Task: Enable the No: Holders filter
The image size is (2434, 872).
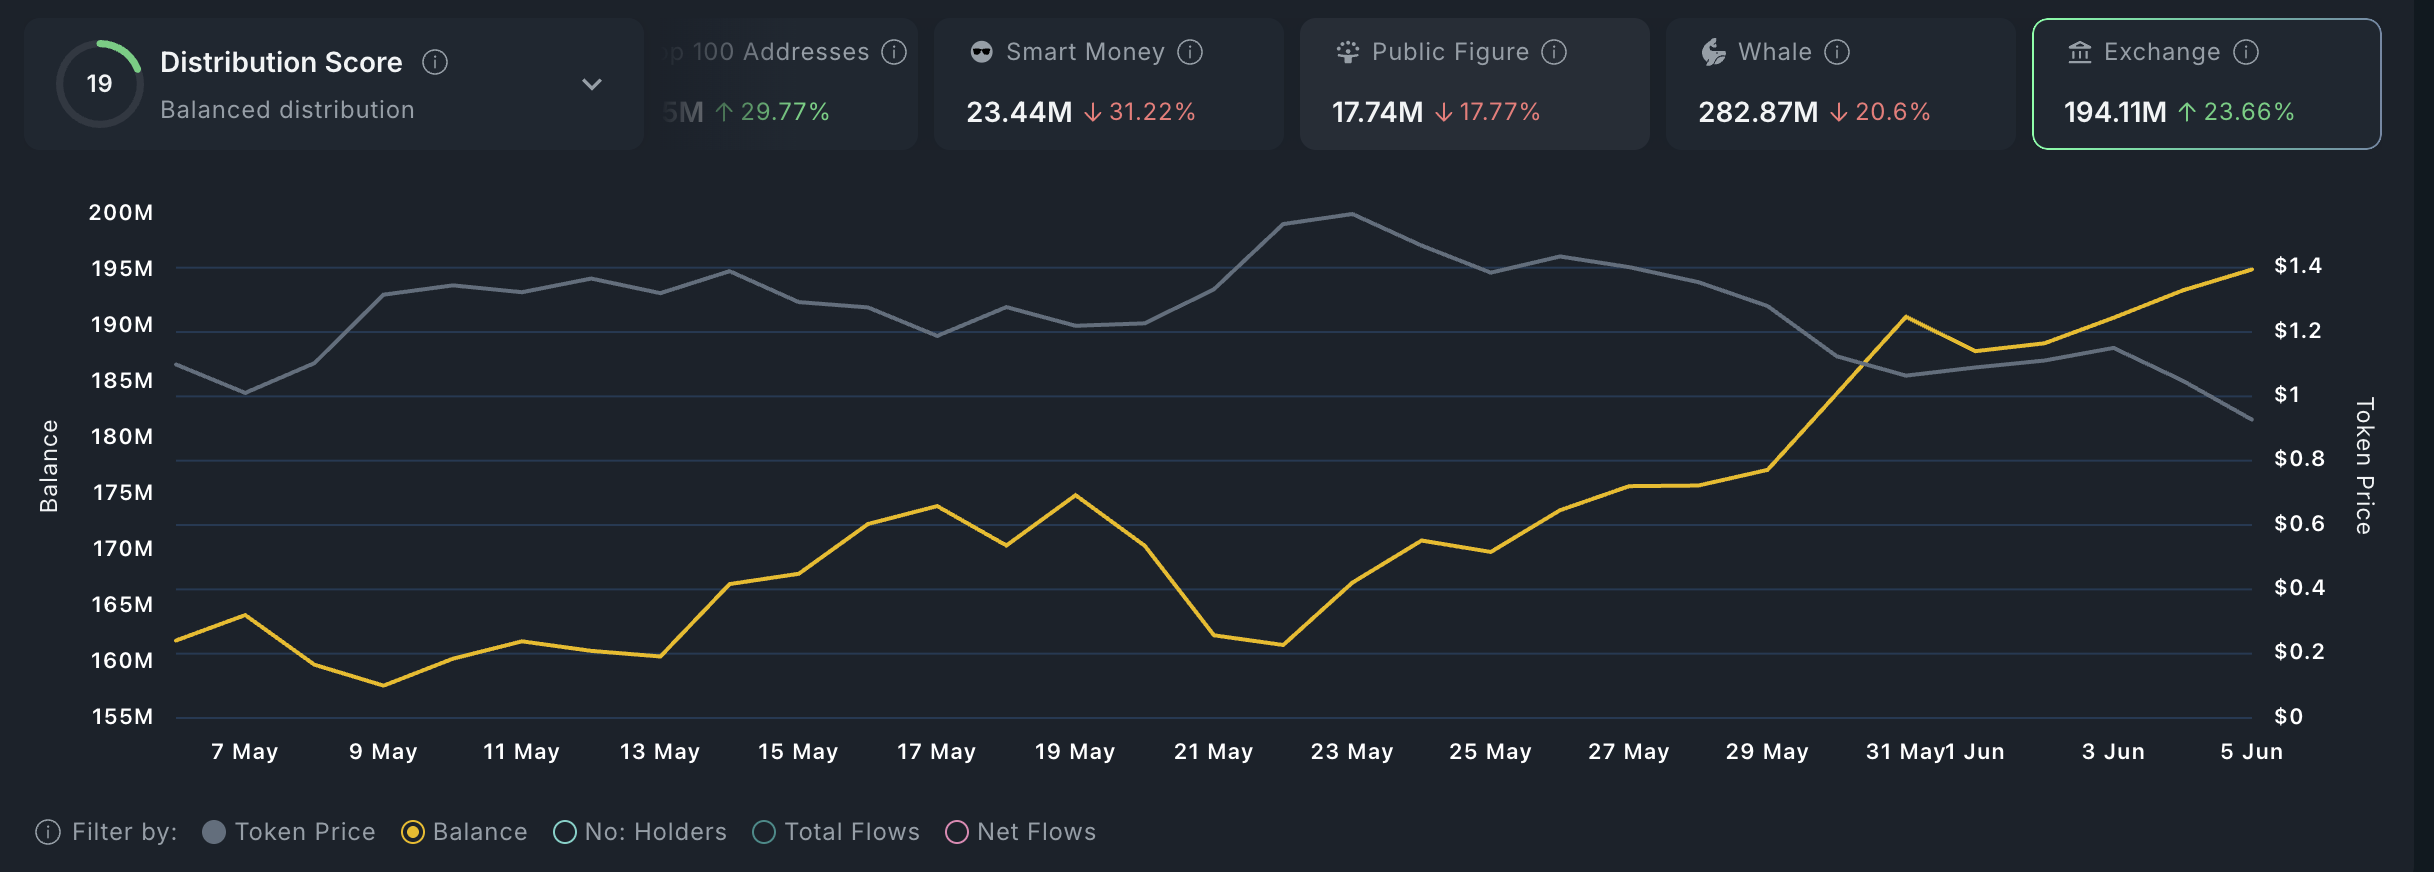Action: coord(565,832)
